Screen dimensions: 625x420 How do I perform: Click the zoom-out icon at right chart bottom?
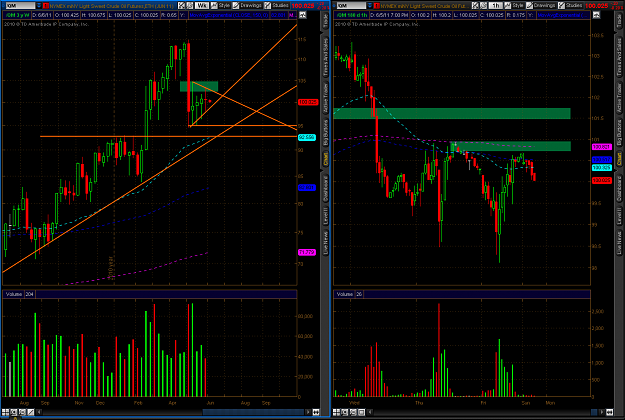[x=353, y=412]
